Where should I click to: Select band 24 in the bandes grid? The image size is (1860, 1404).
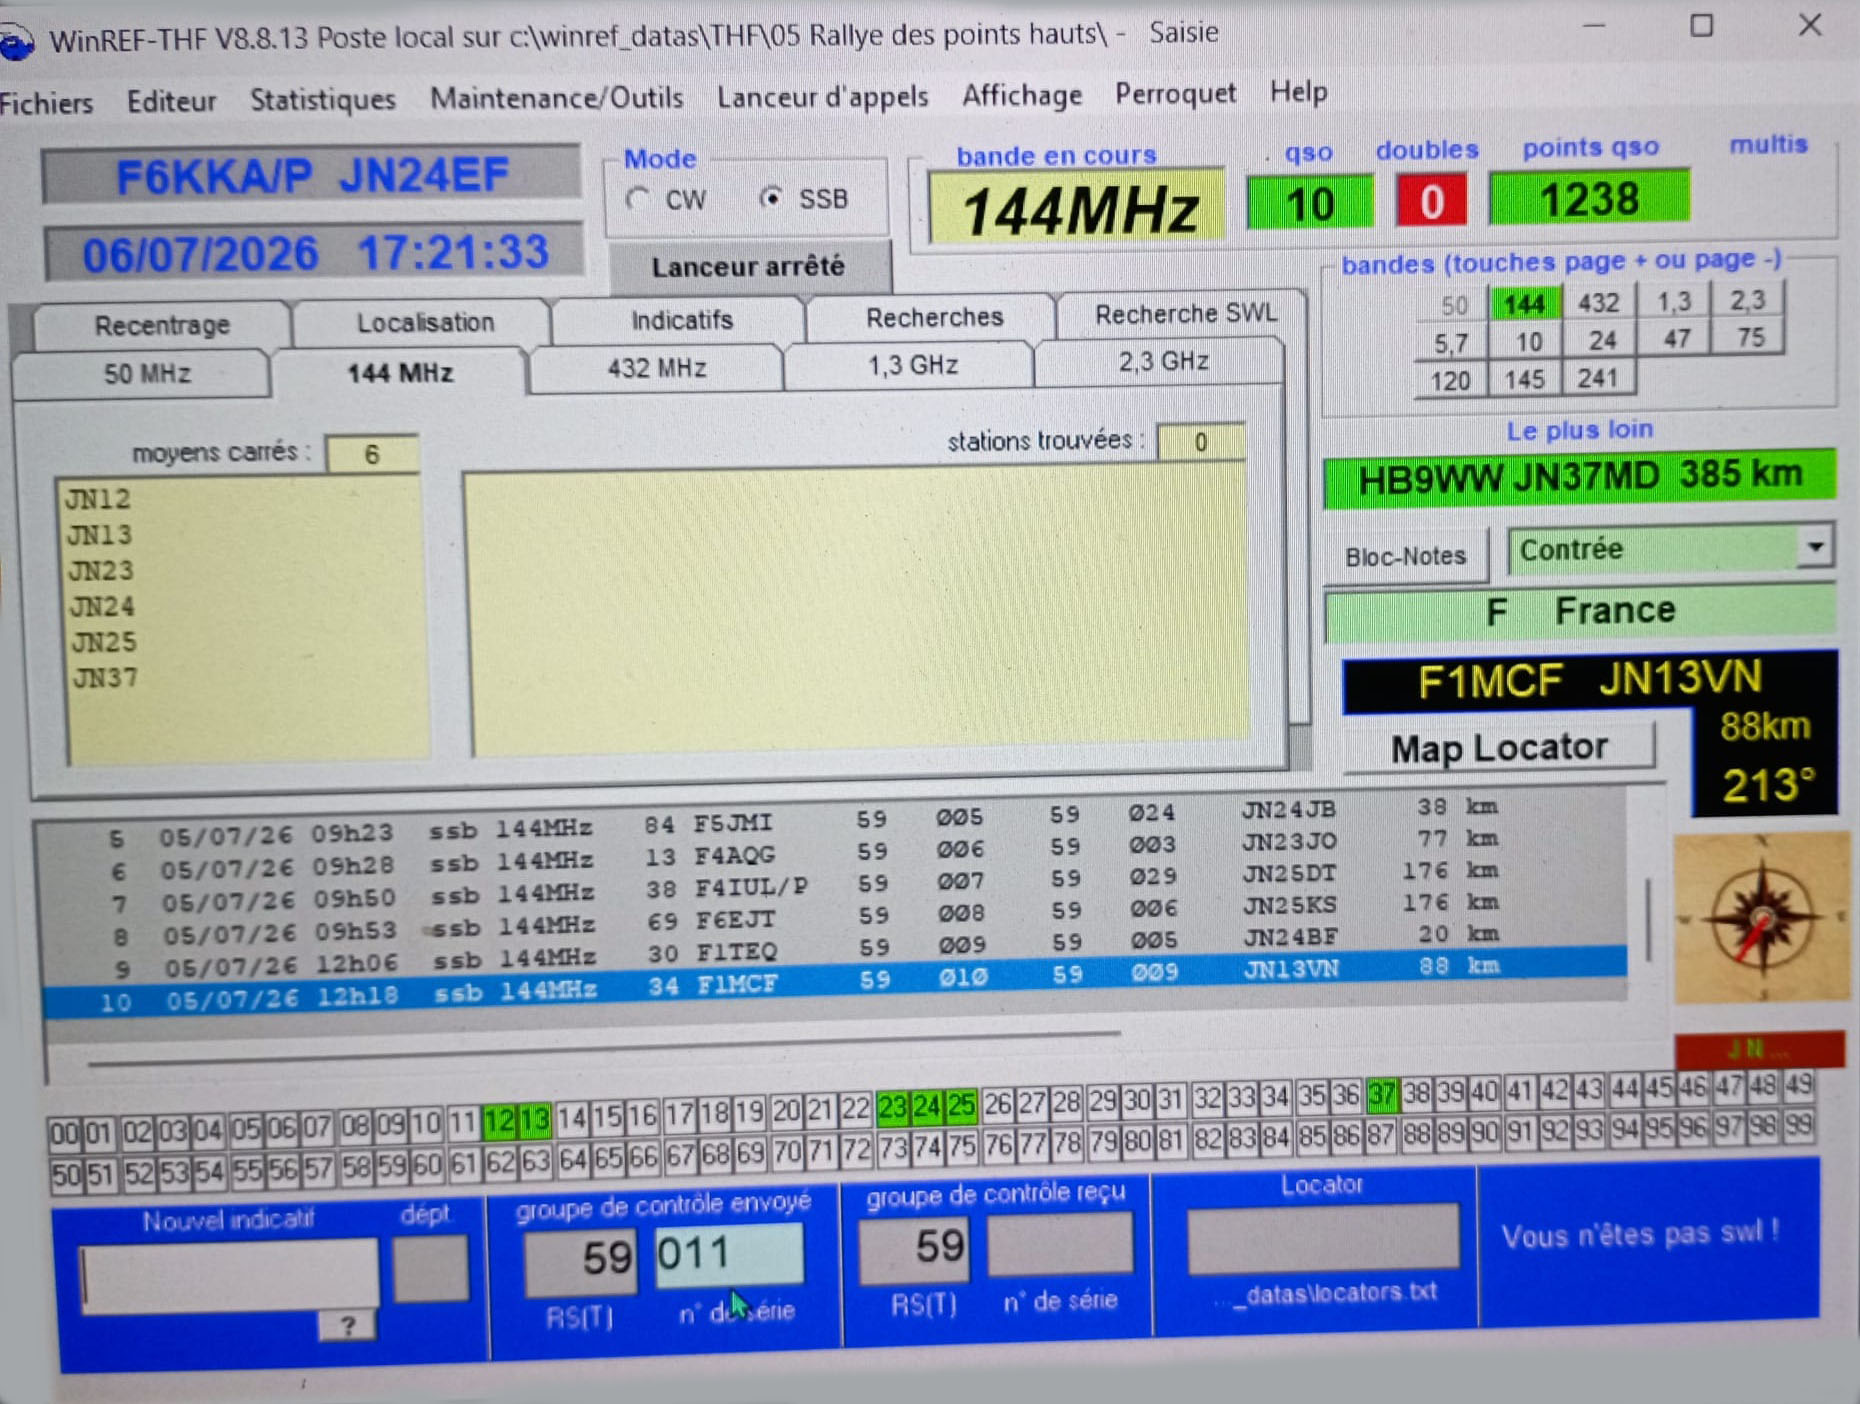[1601, 341]
